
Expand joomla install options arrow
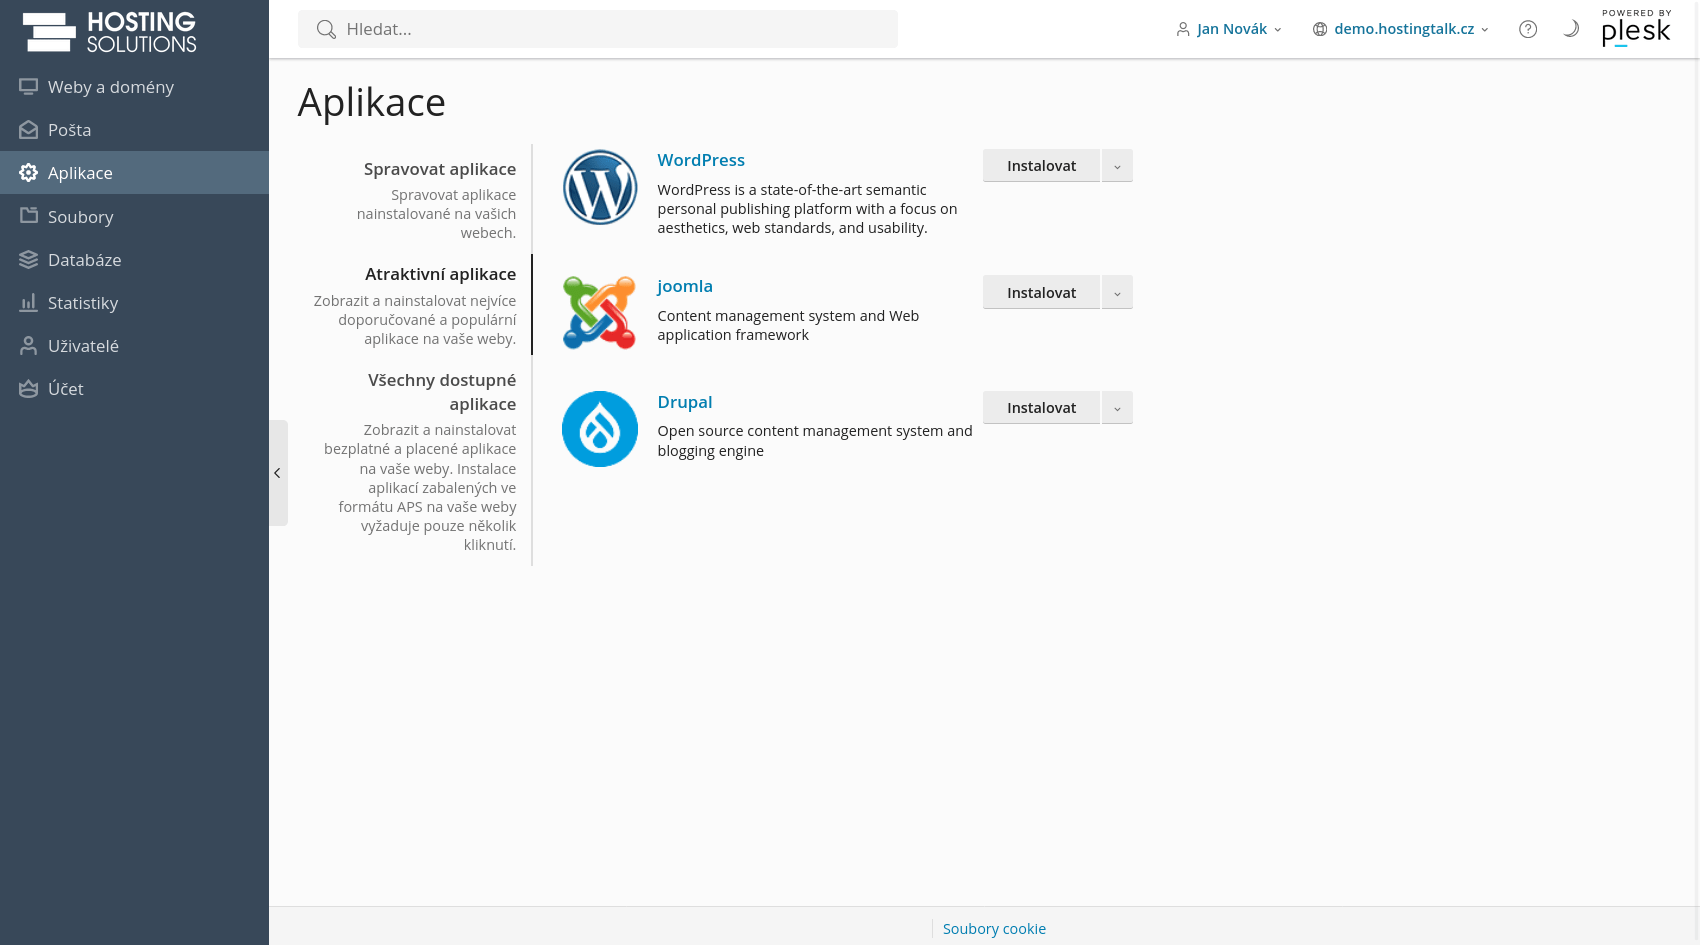pos(1117,292)
